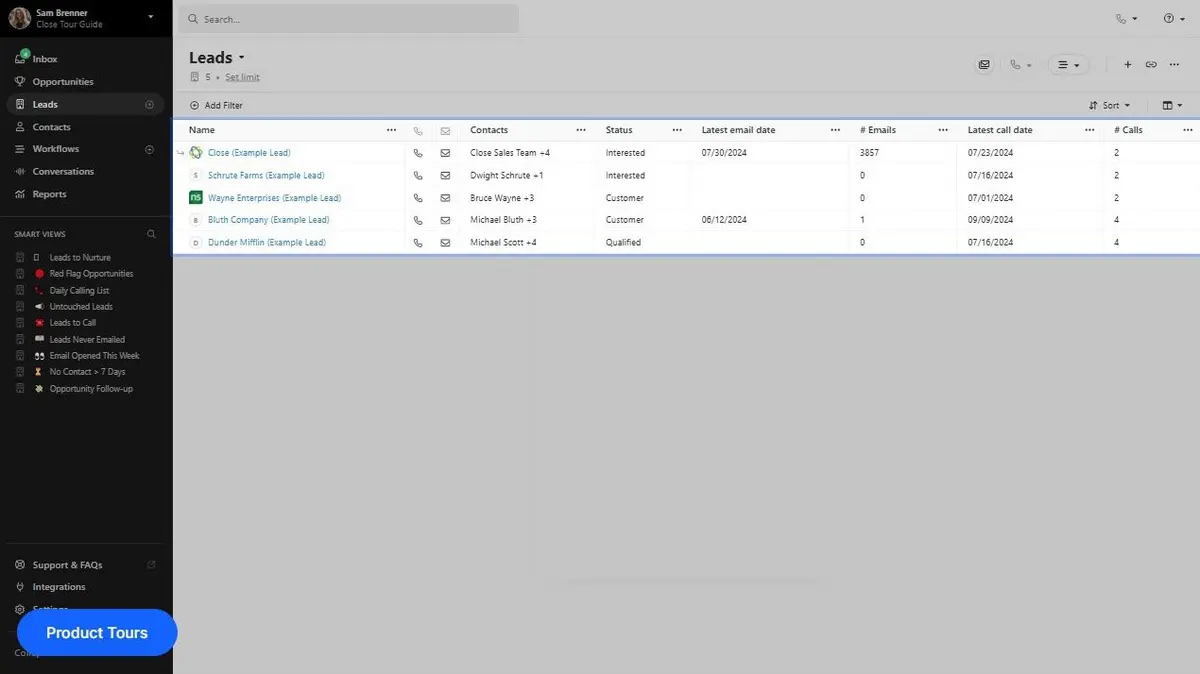Click the Search input field
Image resolution: width=1200 pixels, height=674 pixels.
coord(348,19)
